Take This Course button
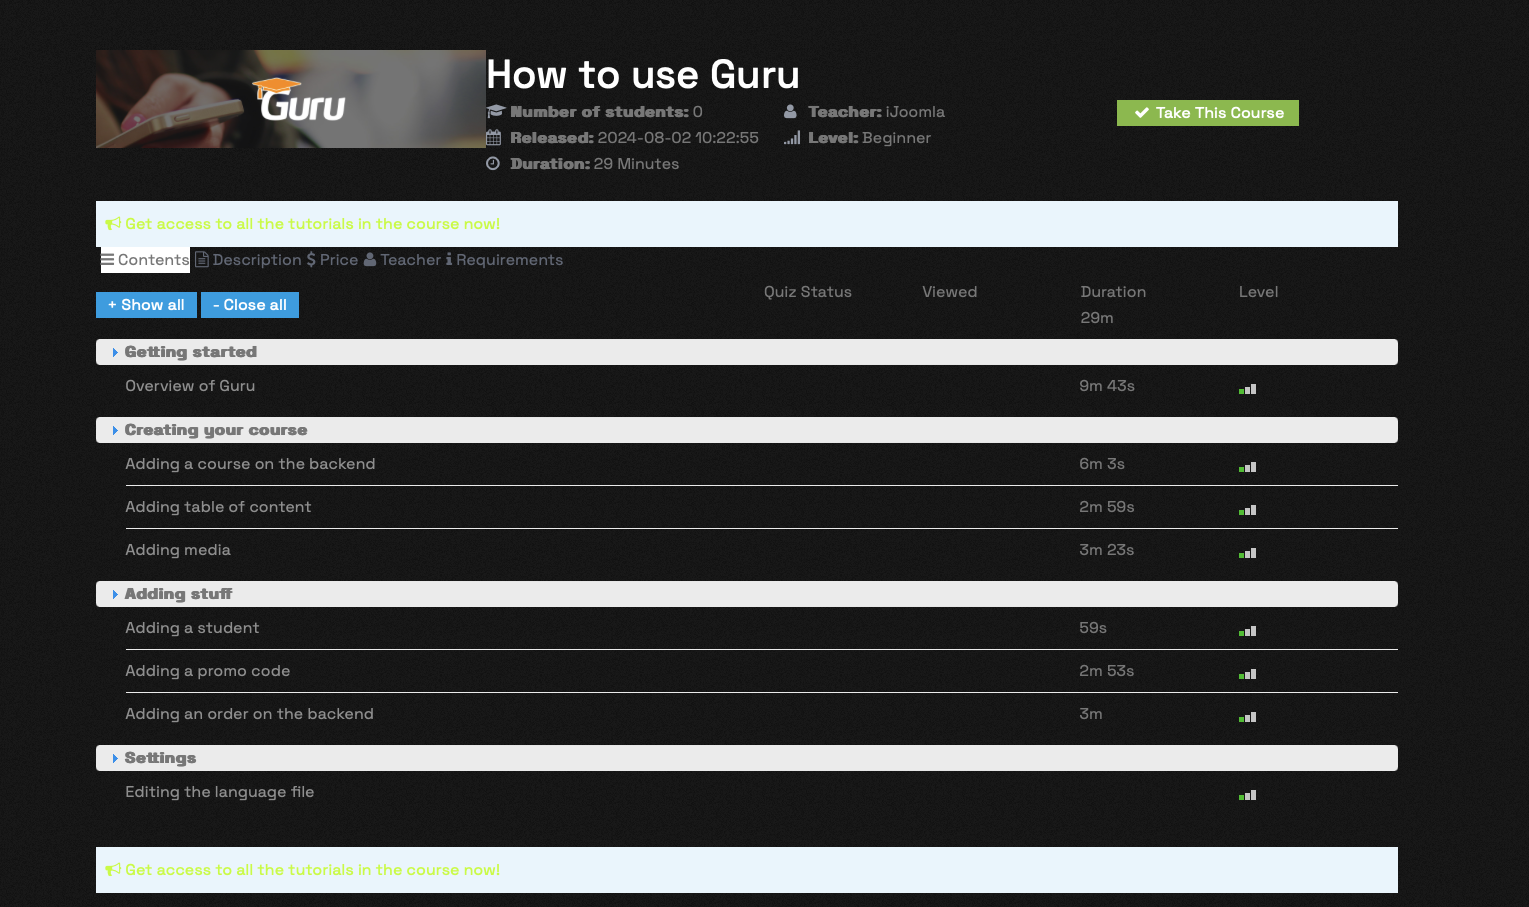Image resolution: width=1529 pixels, height=907 pixels. click(1208, 113)
